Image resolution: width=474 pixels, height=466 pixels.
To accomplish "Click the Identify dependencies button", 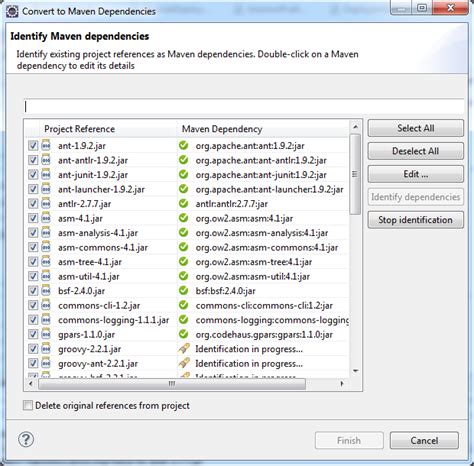I will (416, 197).
